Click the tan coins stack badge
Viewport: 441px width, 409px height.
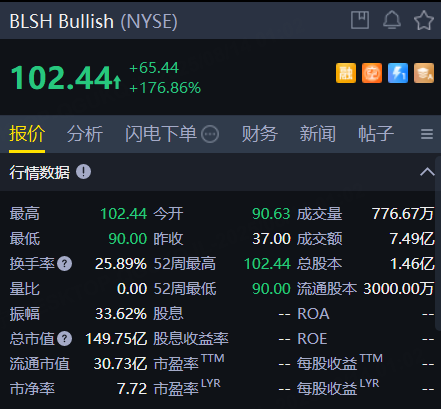424,73
